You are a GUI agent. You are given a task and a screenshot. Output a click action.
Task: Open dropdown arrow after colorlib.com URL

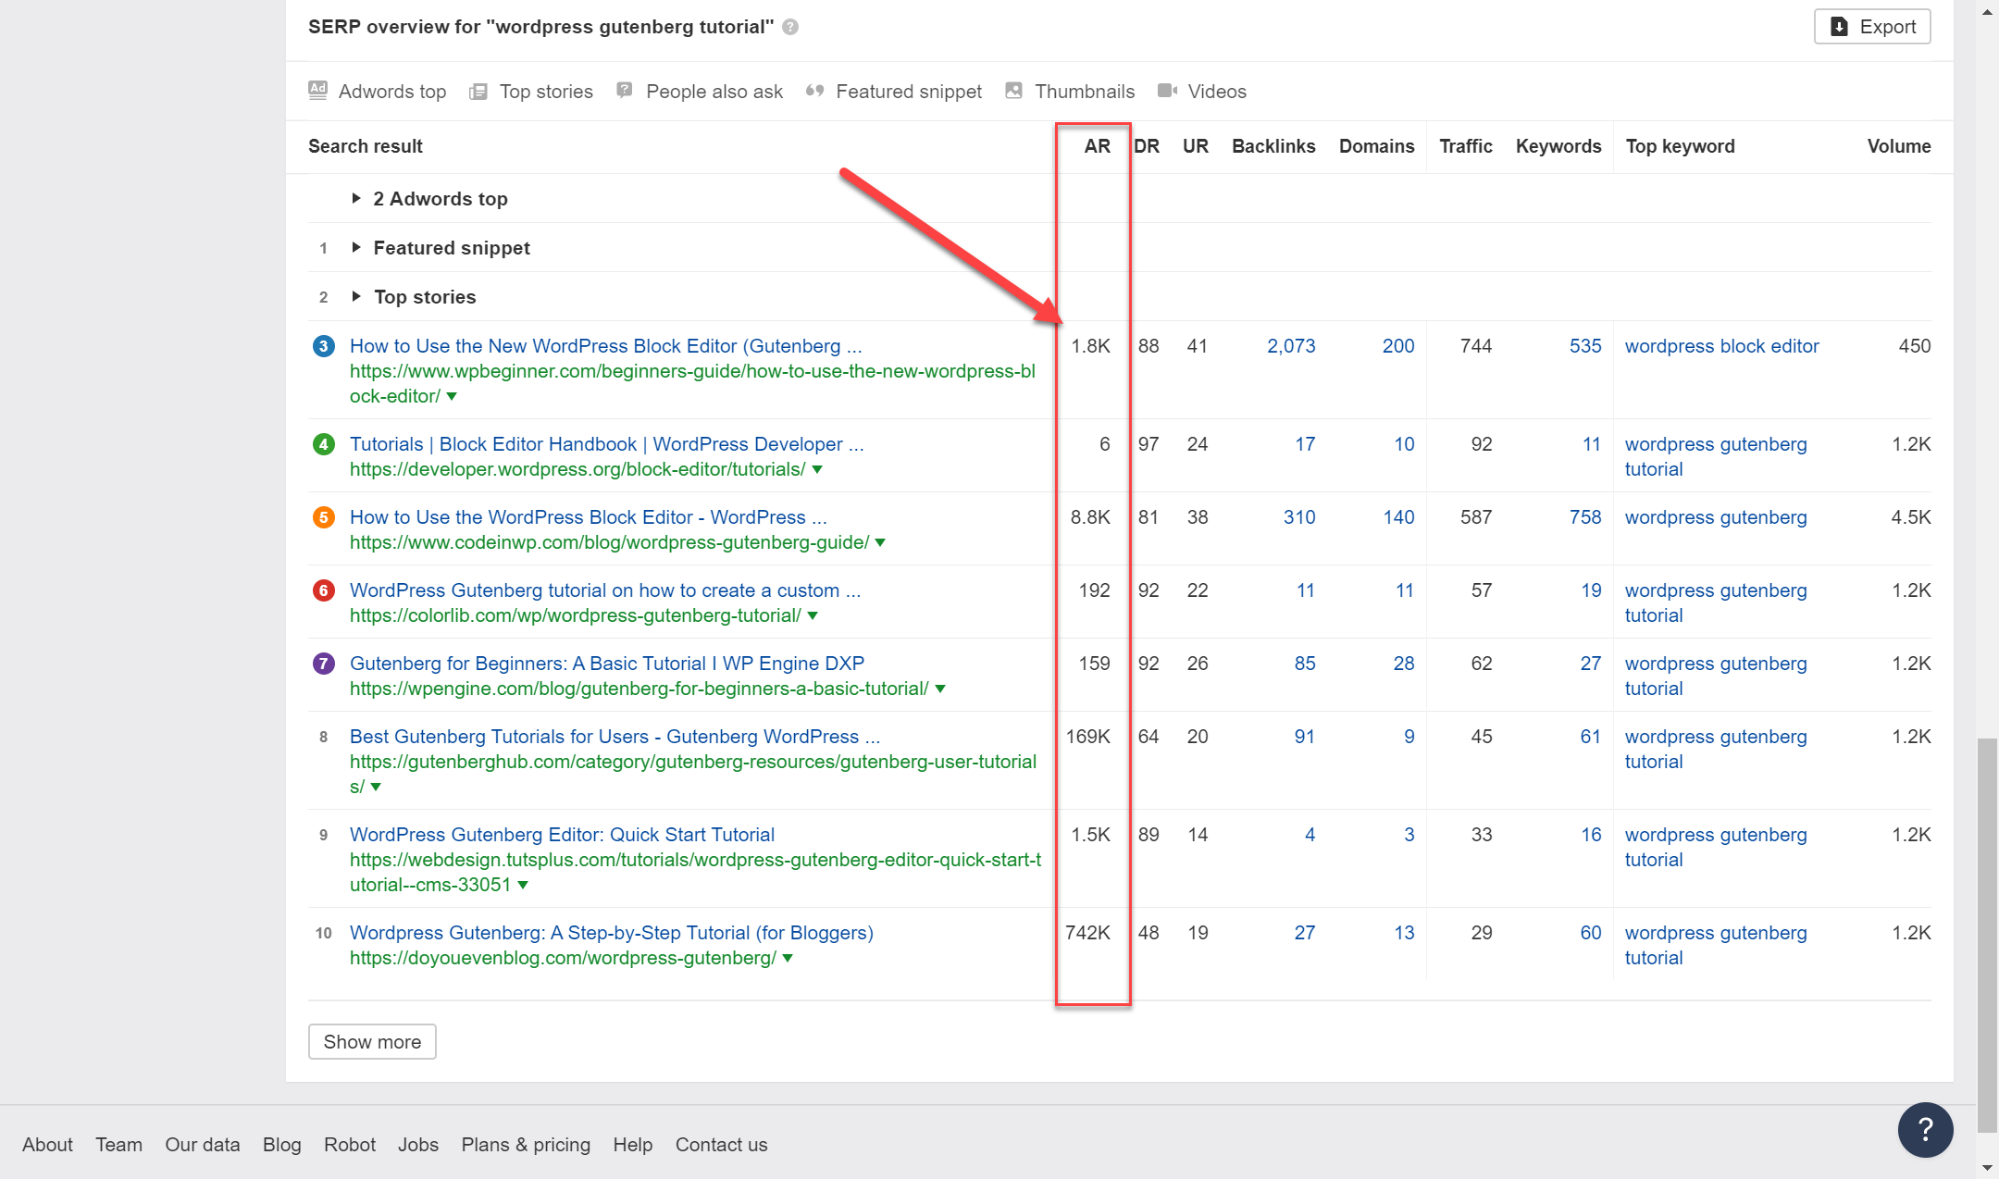(812, 616)
